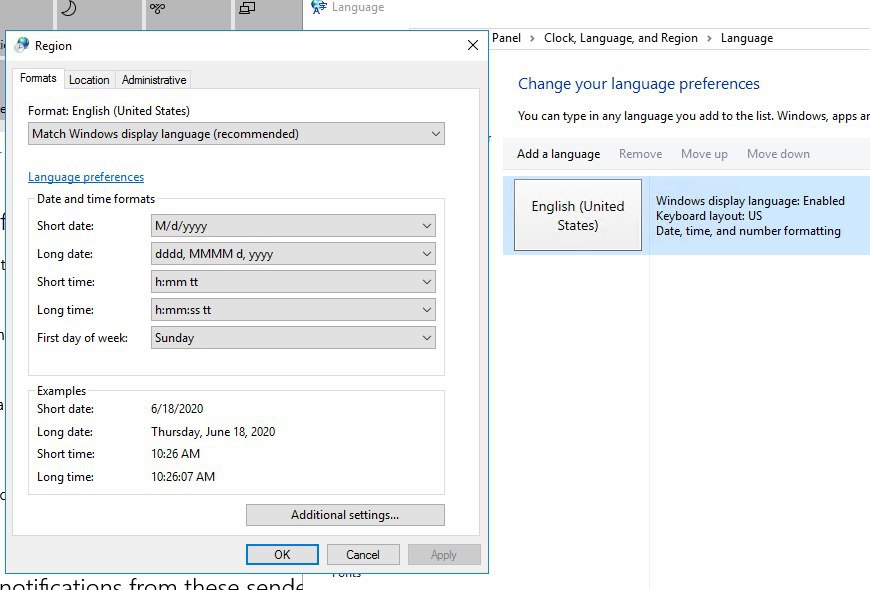The height and width of the screenshot is (590, 870).
Task: Open the Short date format dropdown
Action: click(x=293, y=226)
